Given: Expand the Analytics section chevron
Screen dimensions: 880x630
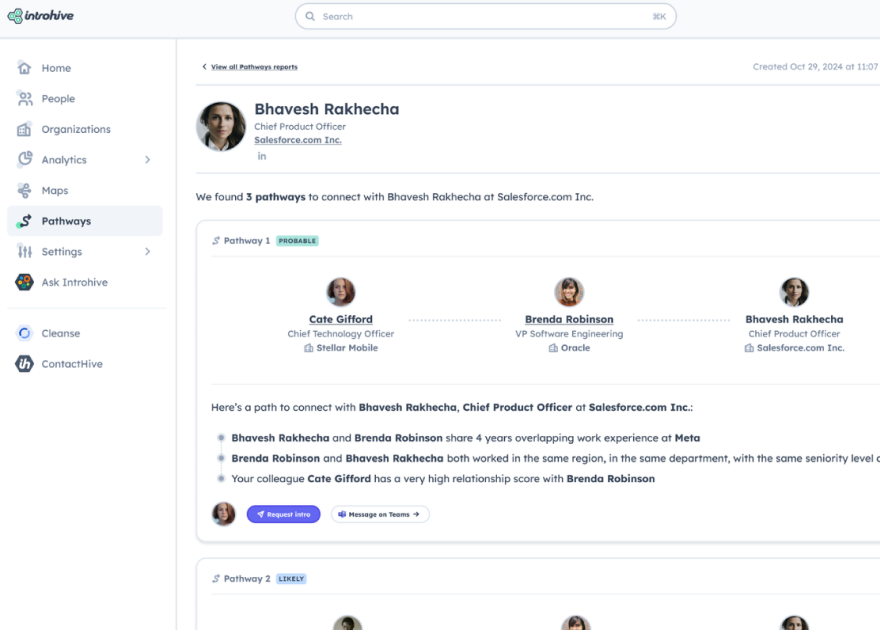Looking at the screenshot, I should coord(148,159).
